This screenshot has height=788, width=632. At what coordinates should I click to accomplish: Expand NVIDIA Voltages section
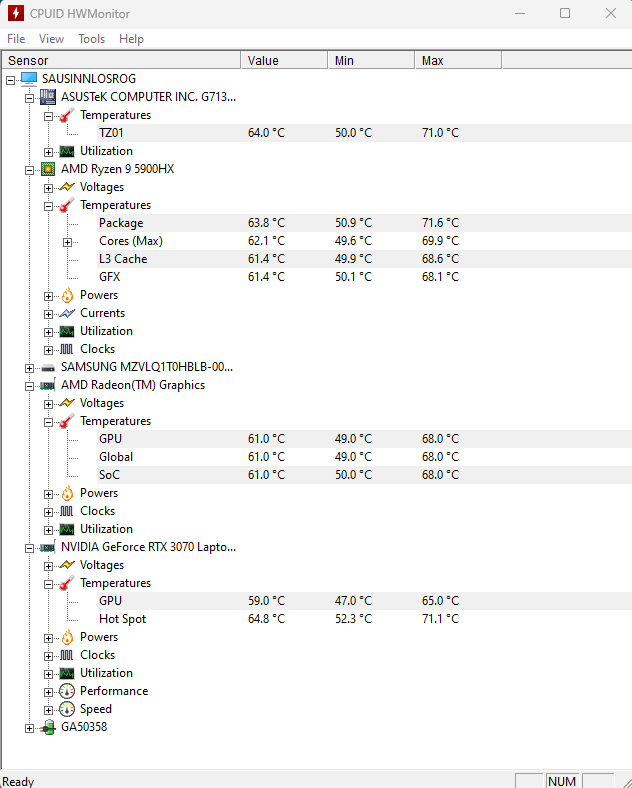click(48, 566)
